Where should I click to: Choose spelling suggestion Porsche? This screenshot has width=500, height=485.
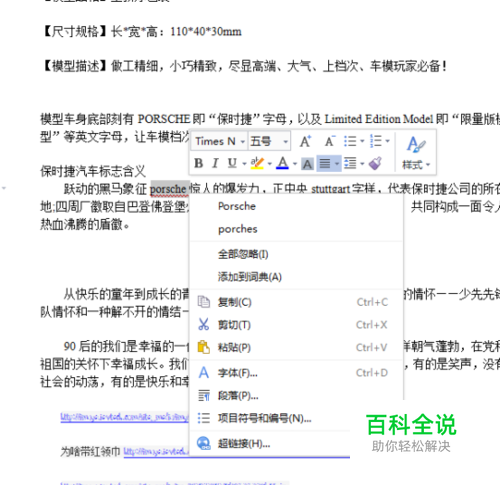pos(237,206)
